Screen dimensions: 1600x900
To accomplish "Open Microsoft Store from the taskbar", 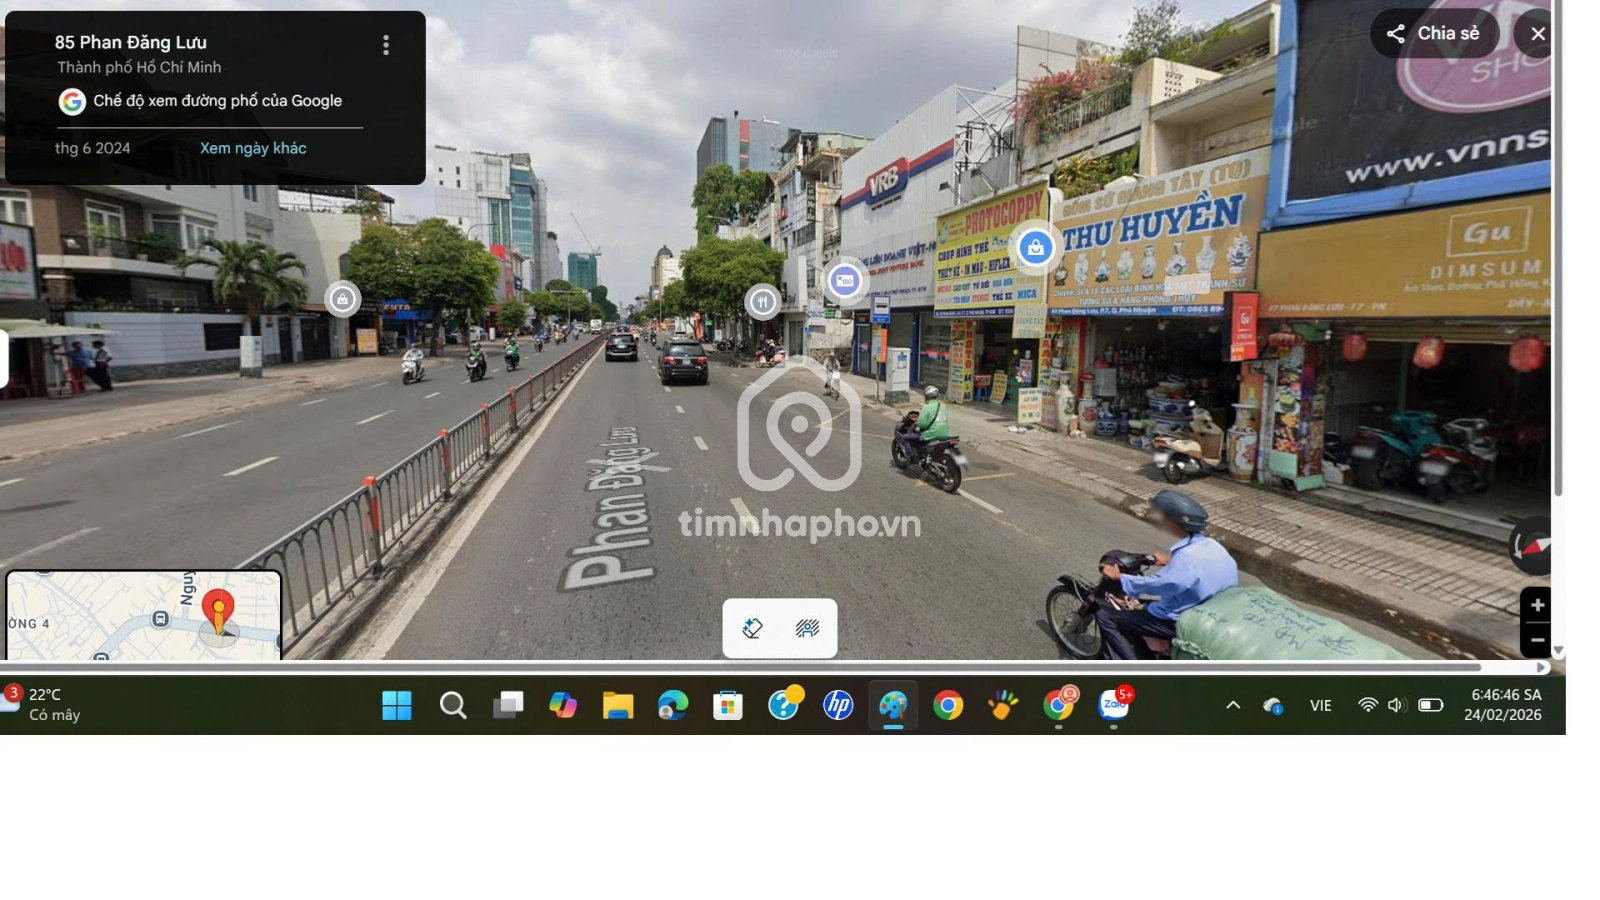I will (x=728, y=705).
